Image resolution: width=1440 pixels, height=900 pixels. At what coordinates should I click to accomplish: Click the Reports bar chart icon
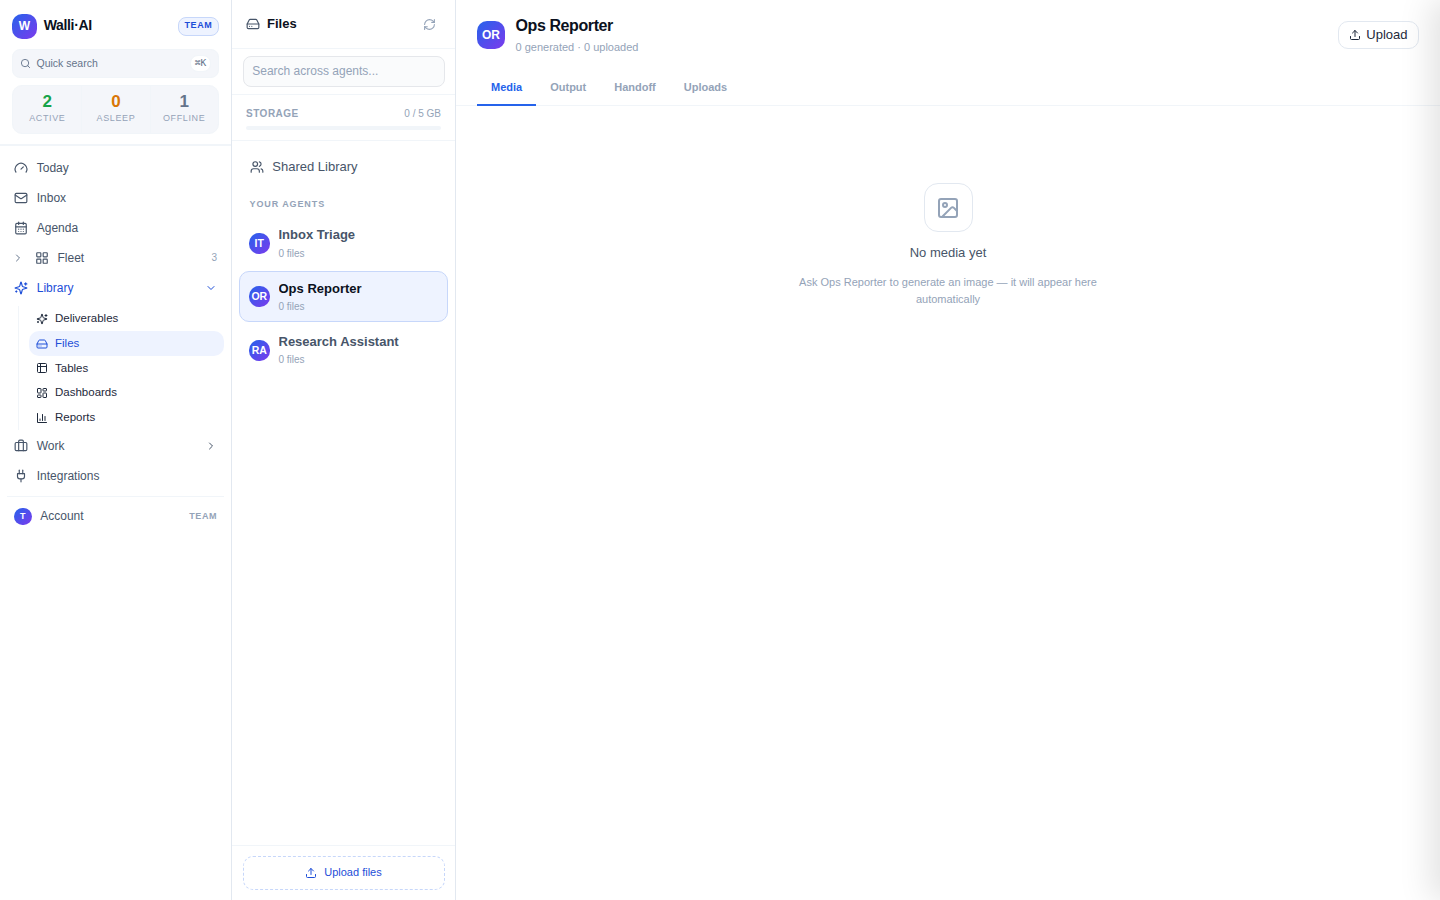[x=42, y=418]
